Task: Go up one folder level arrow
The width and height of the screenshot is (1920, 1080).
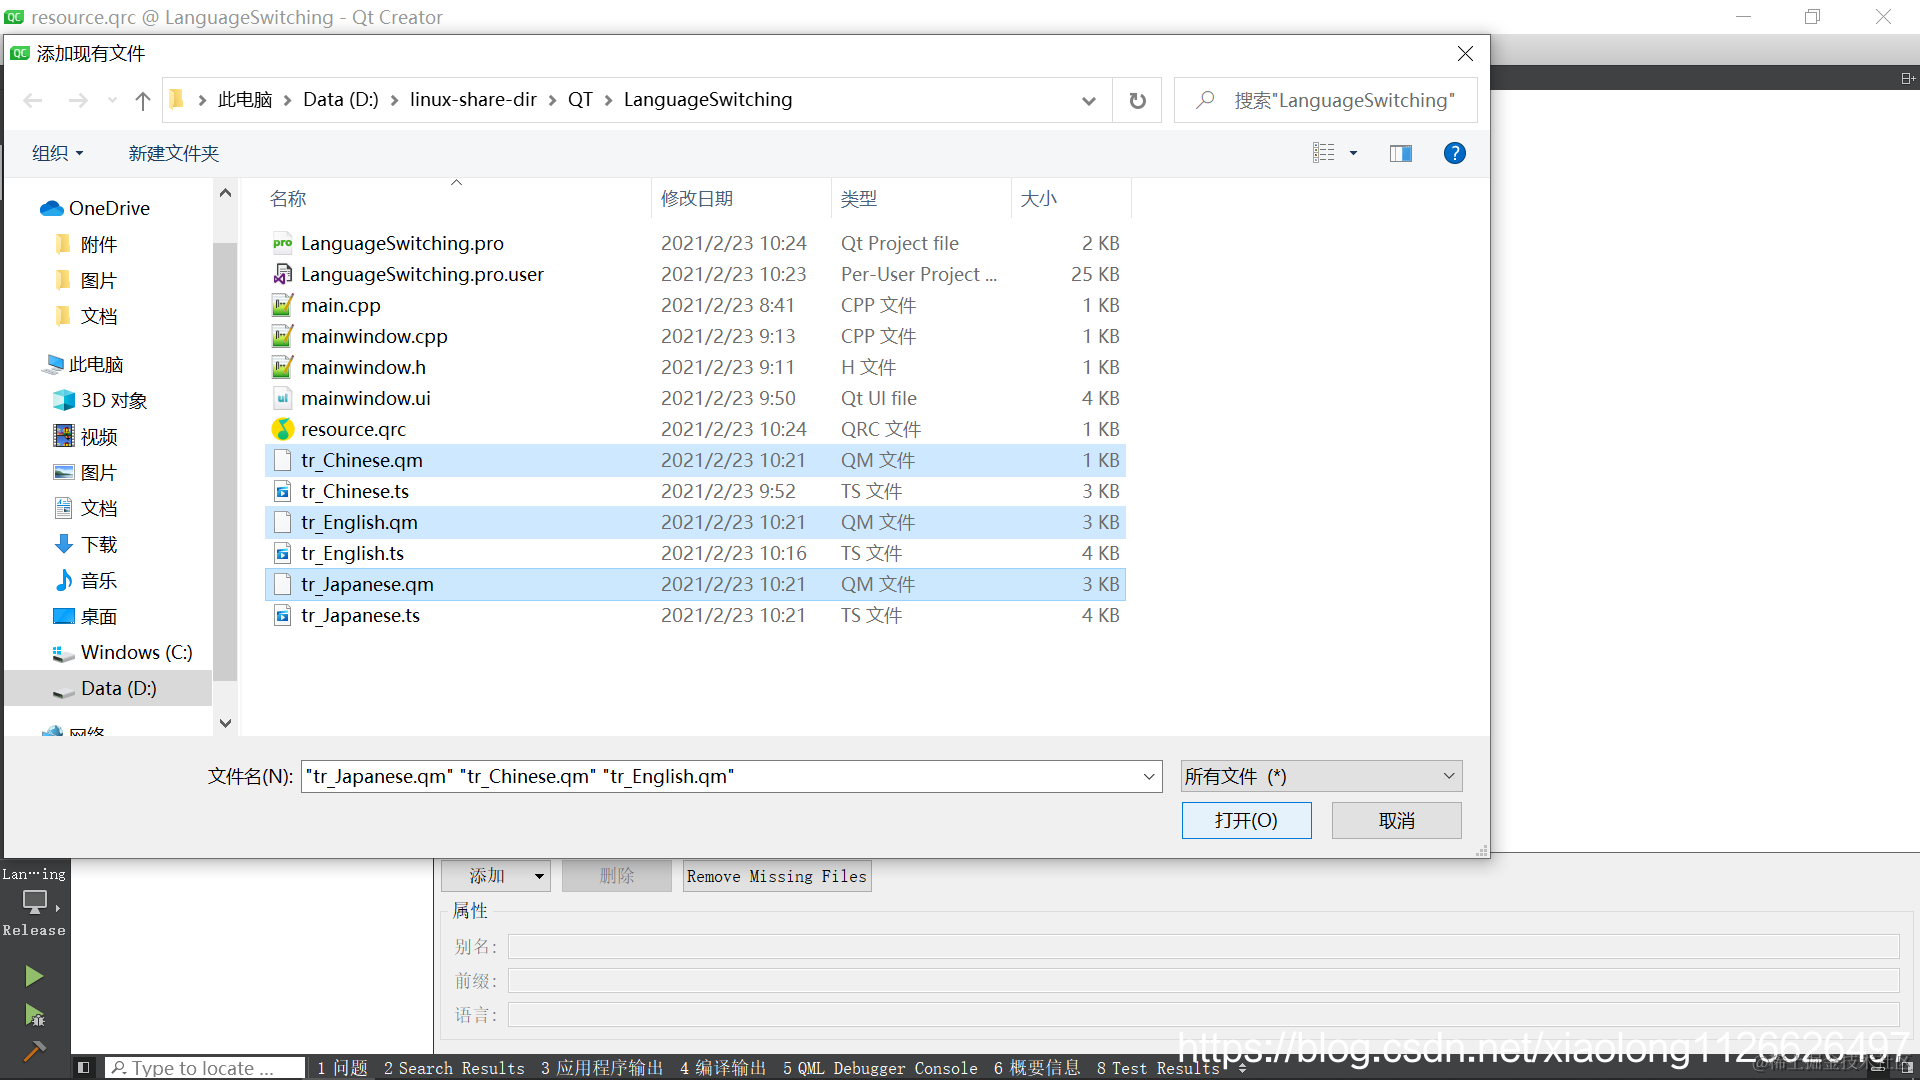Action: coord(143,100)
